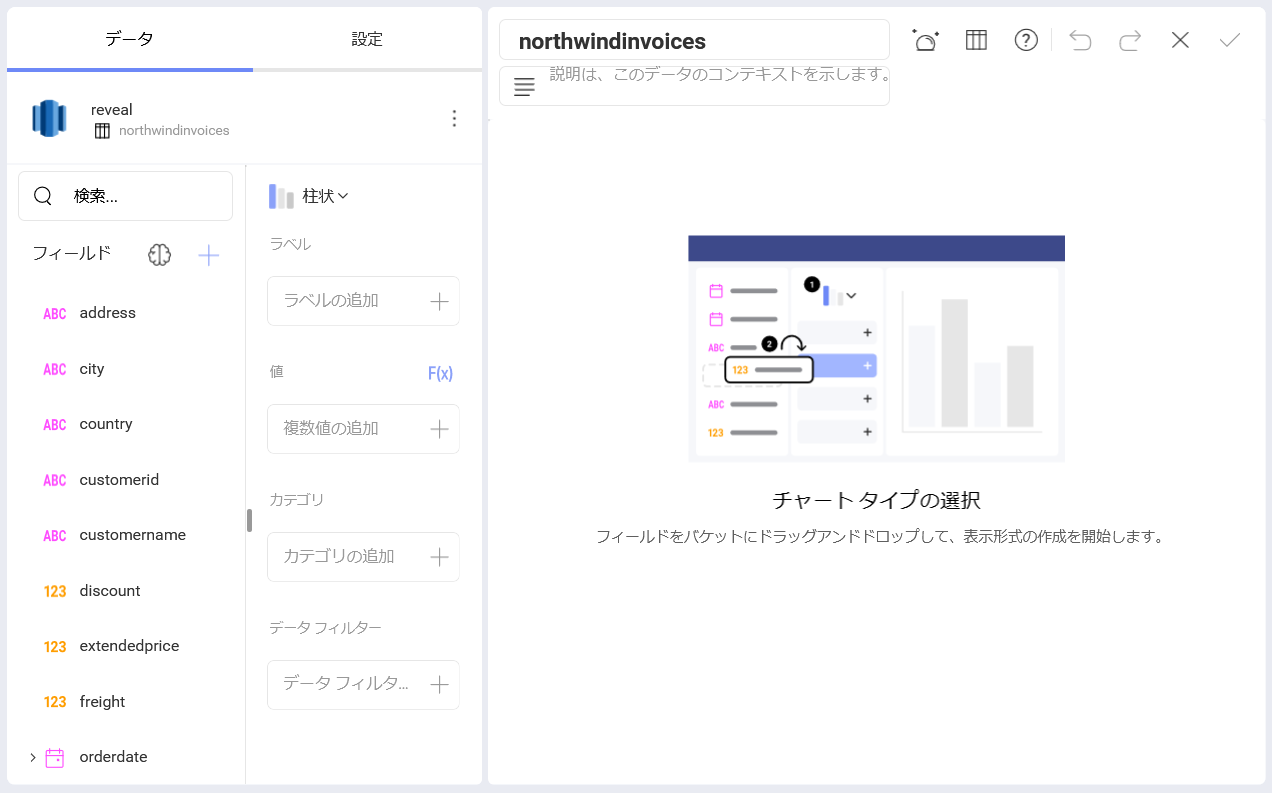Open the machine learning brain icon

pos(160,255)
